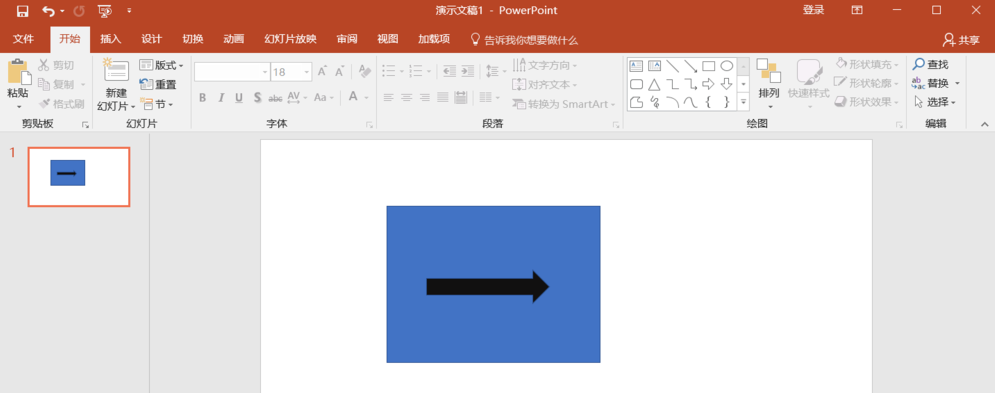Toggle center text alignment
The height and width of the screenshot is (393, 995).
pos(407,98)
